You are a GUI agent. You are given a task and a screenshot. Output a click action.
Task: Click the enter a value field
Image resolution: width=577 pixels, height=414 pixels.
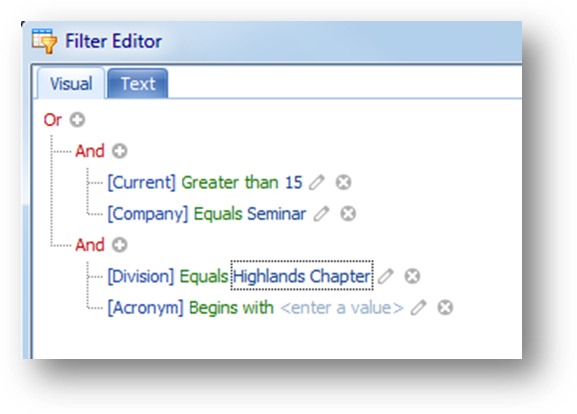click(342, 308)
